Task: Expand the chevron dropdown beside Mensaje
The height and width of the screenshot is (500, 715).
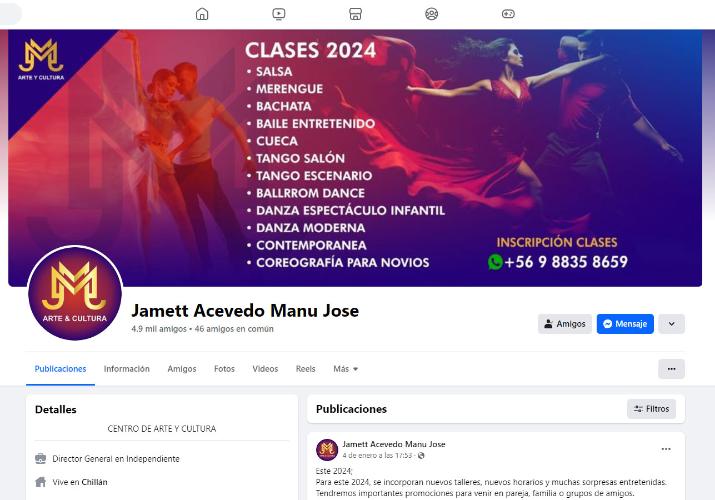Action: 671,324
